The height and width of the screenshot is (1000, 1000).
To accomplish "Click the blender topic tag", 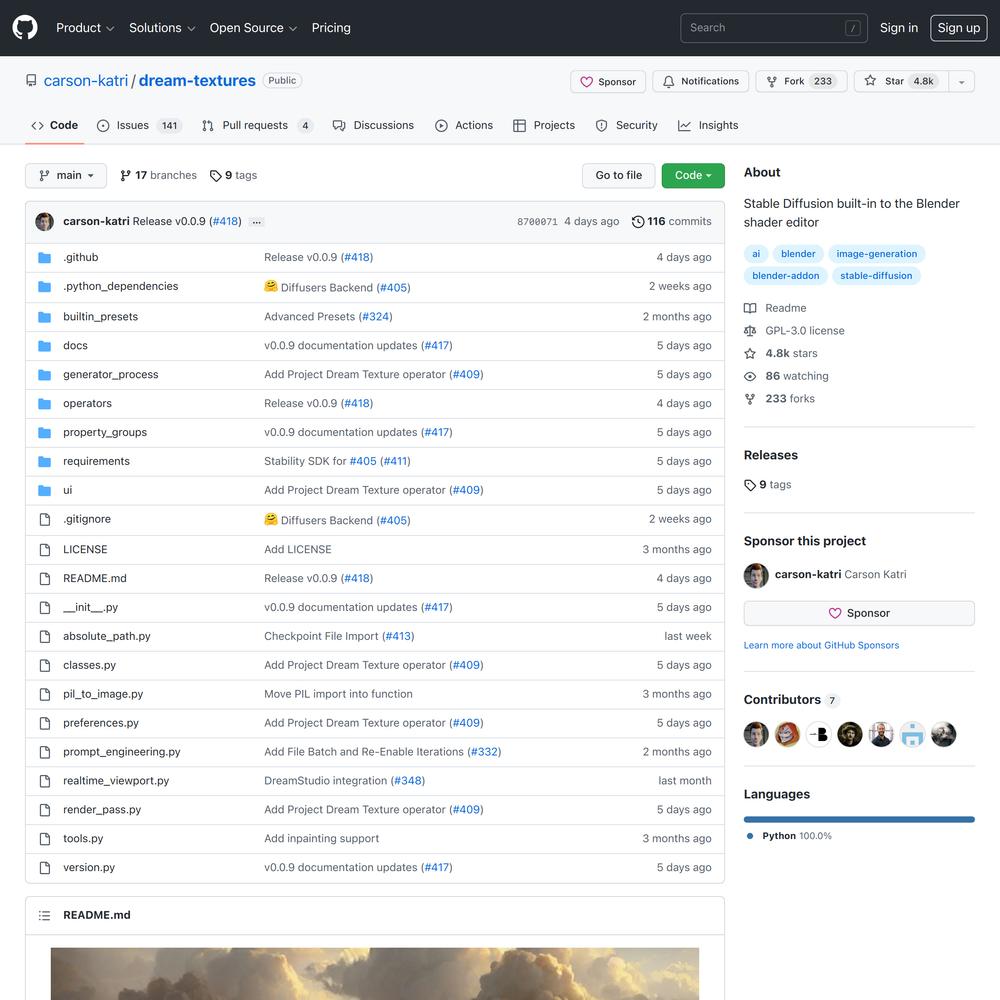I will [798, 254].
